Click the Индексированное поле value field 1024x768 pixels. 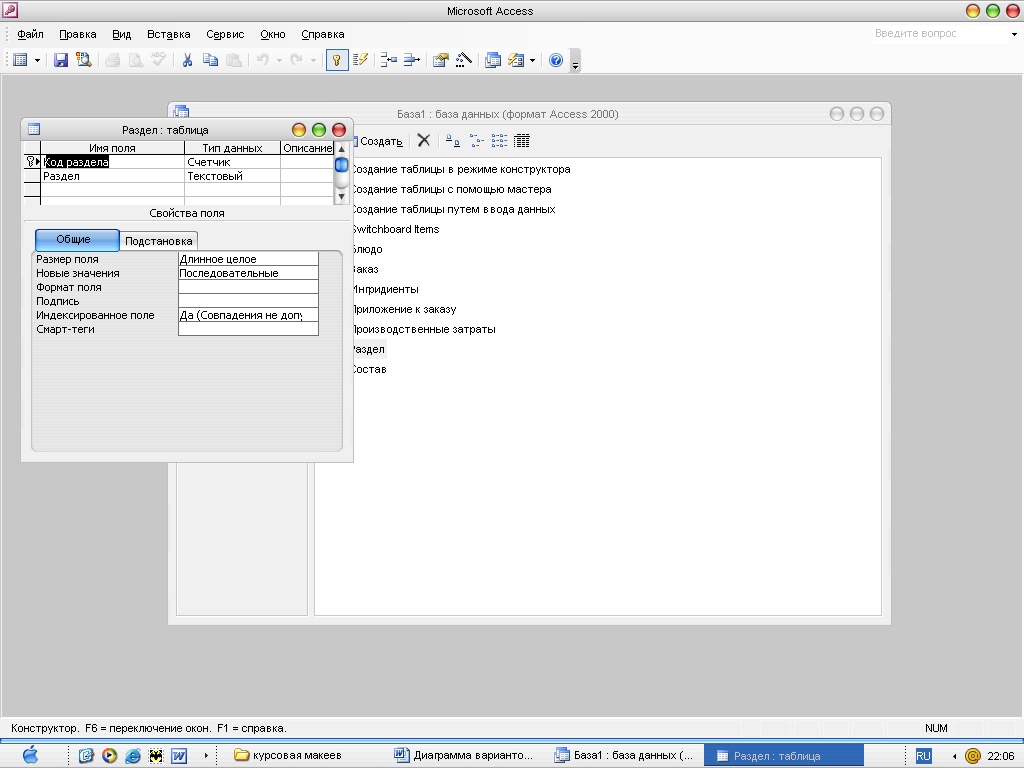(x=248, y=315)
